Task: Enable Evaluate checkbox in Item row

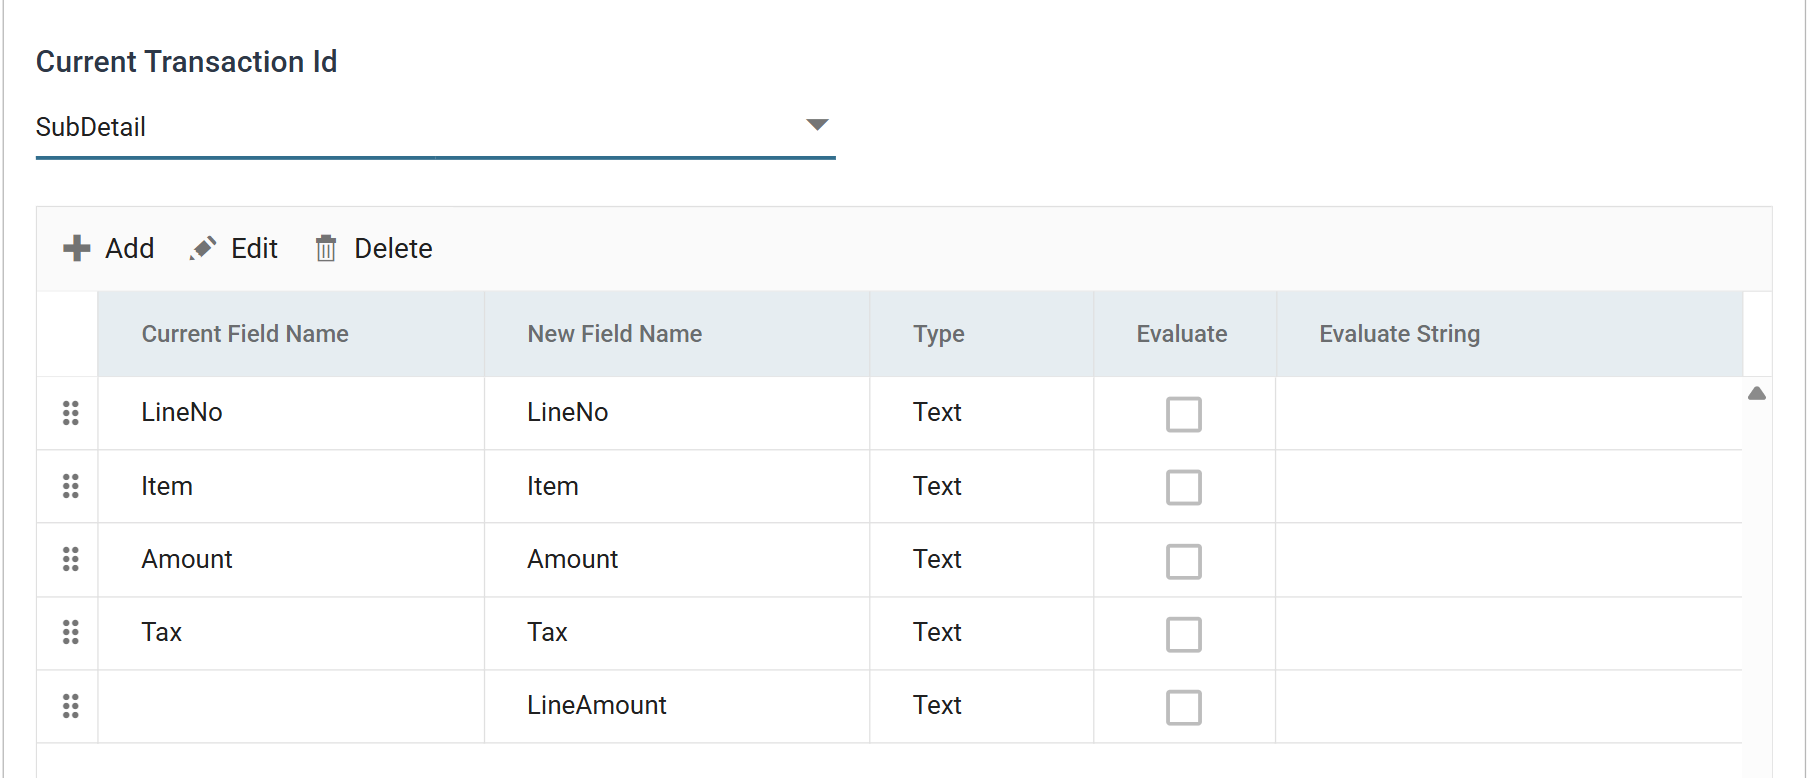Action: [1184, 487]
